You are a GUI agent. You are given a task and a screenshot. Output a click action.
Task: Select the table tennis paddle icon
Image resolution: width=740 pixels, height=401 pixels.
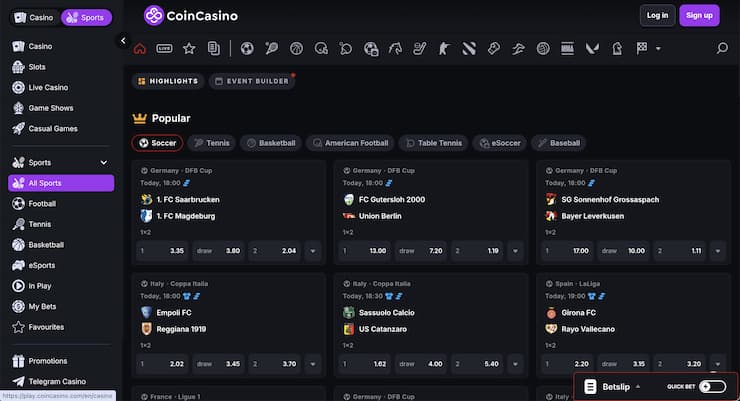click(x=345, y=49)
